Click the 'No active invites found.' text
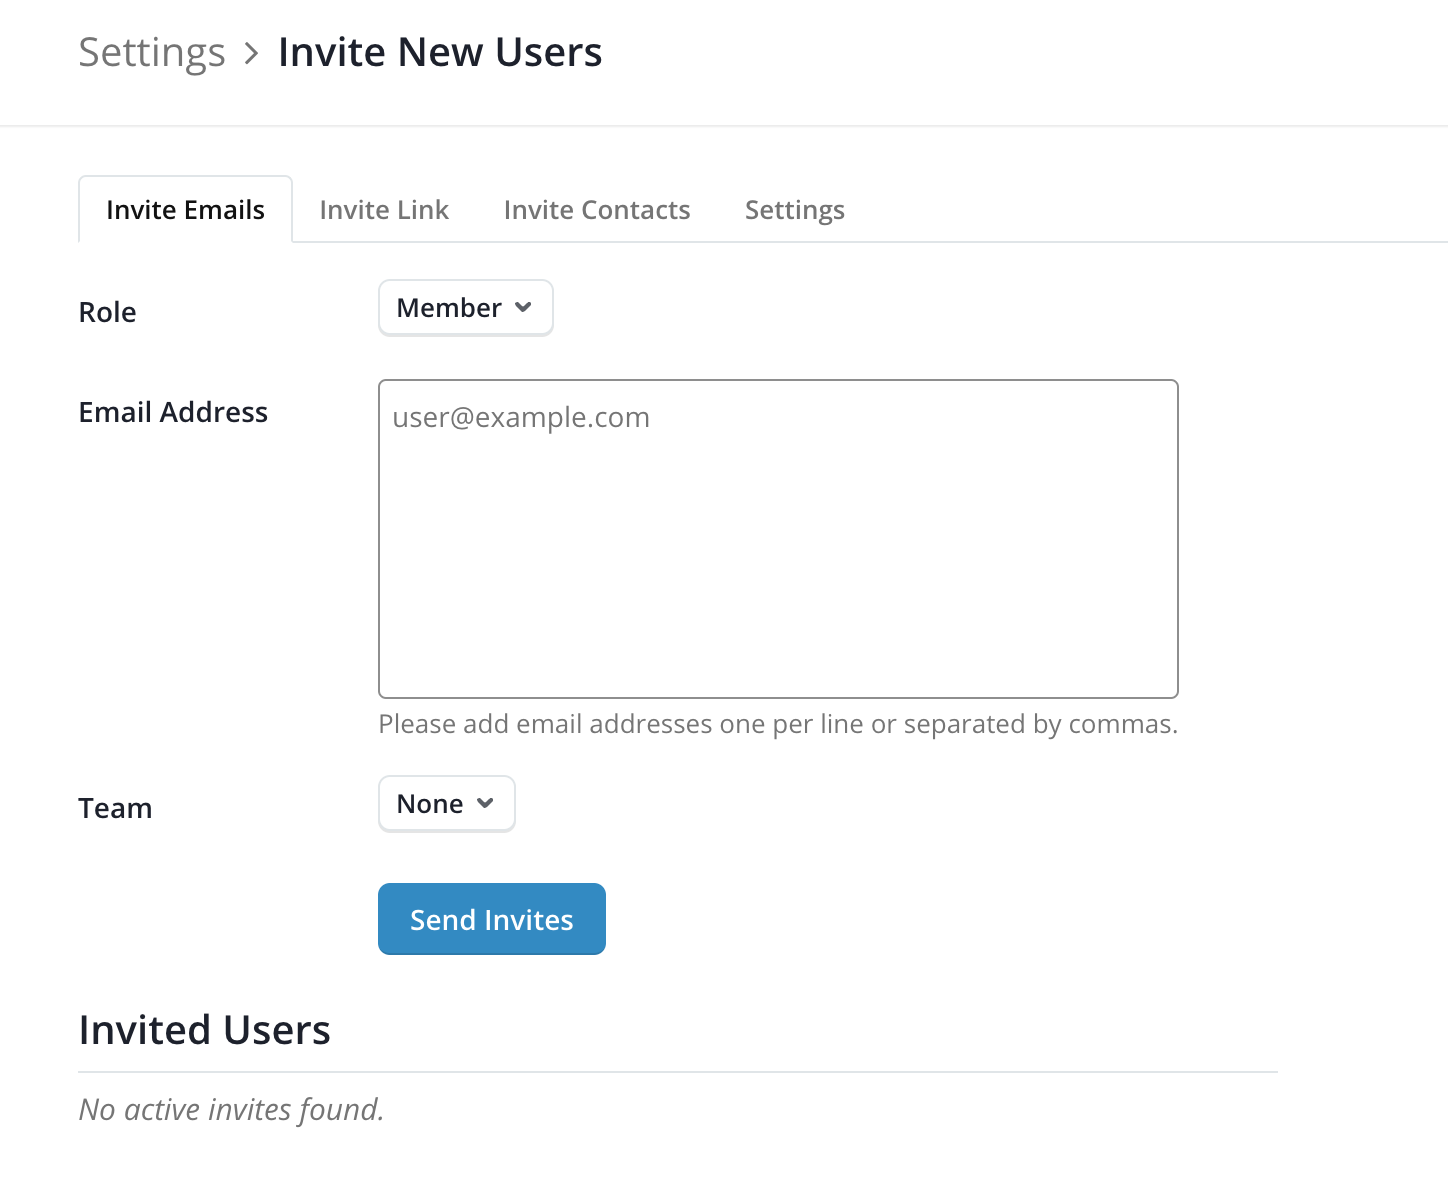Image resolution: width=1448 pixels, height=1178 pixels. click(x=232, y=1110)
